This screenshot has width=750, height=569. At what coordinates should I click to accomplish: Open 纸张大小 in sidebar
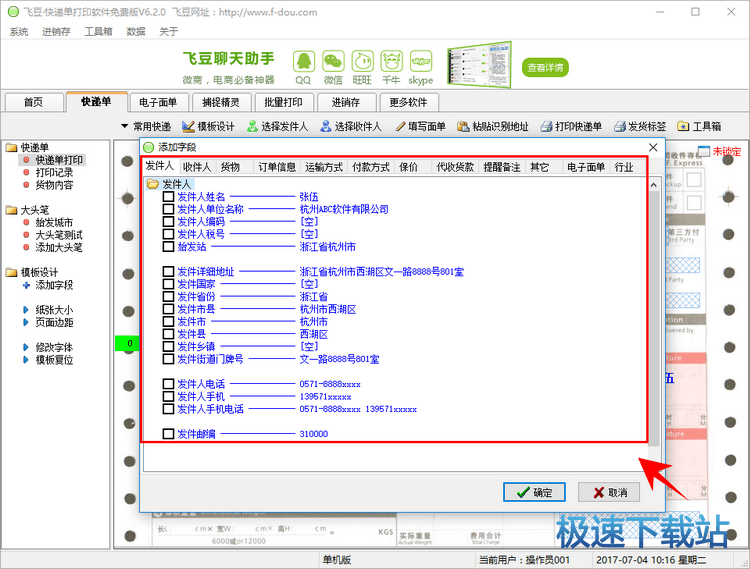(x=54, y=310)
